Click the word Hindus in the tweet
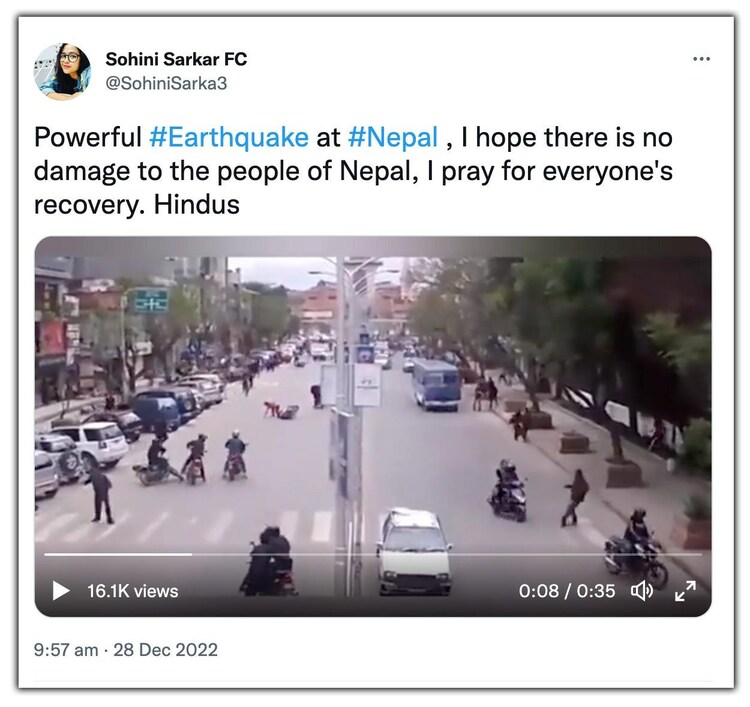 pos(197,205)
